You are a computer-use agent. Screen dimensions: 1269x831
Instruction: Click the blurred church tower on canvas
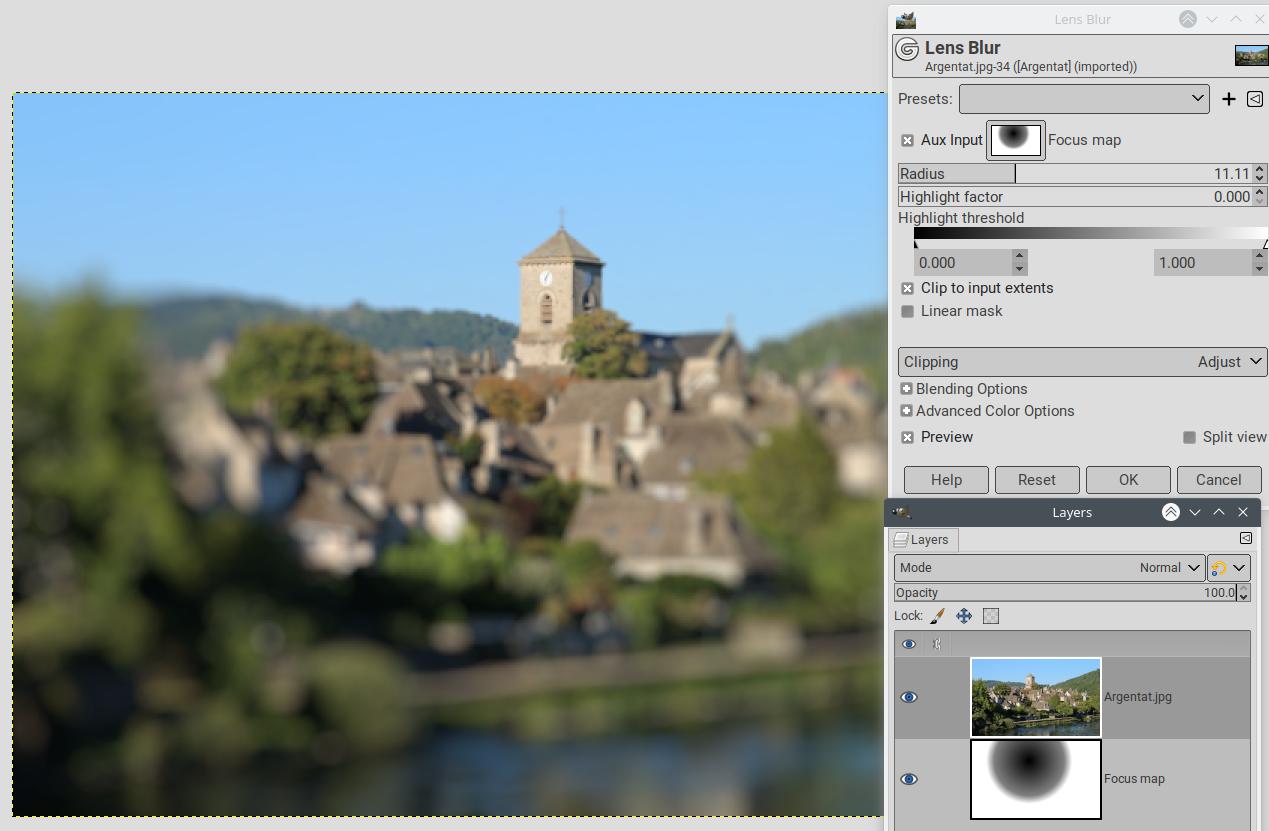point(560,290)
